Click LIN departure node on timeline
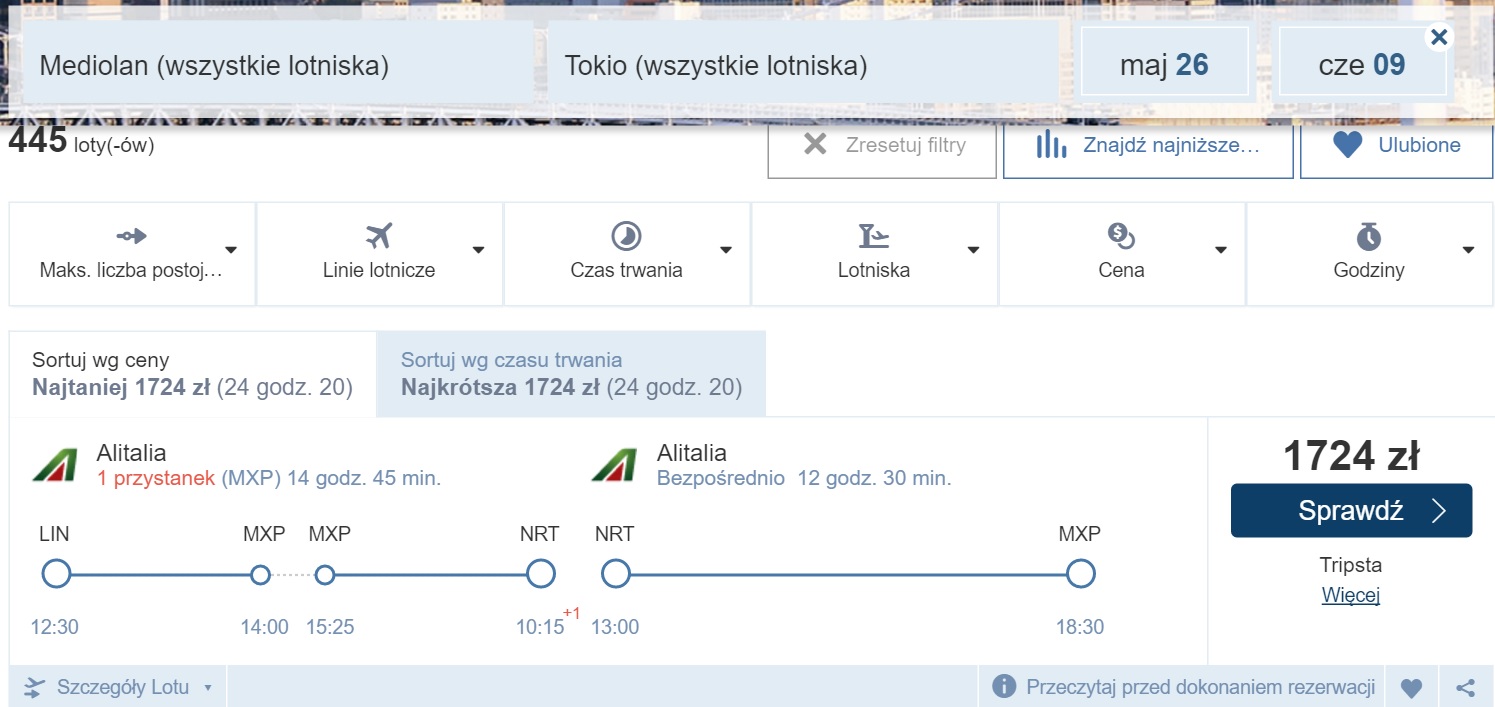The image size is (1495, 707). [x=56, y=574]
